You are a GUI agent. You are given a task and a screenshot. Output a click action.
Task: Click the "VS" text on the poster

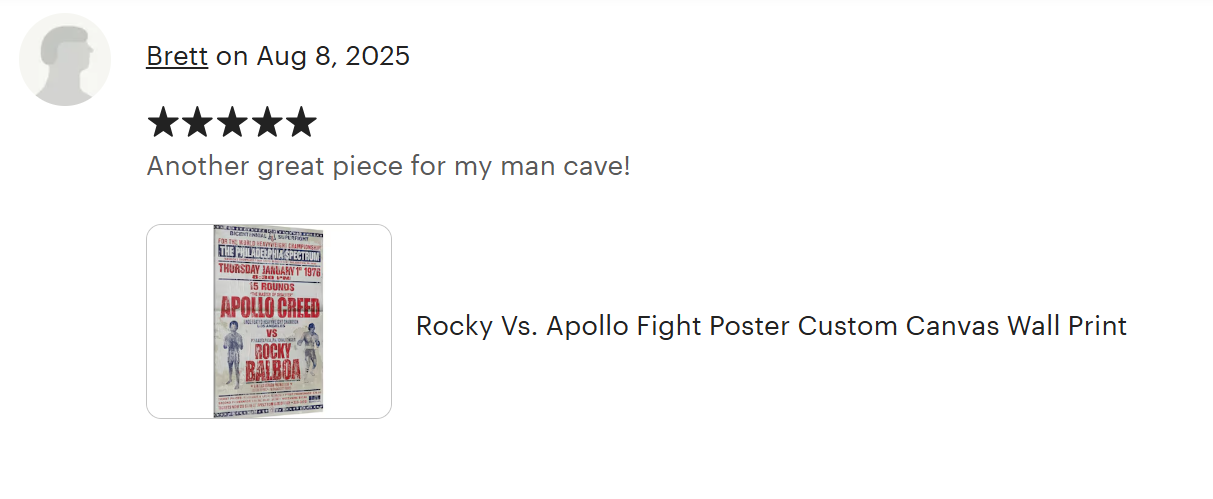click(x=268, y=333)
